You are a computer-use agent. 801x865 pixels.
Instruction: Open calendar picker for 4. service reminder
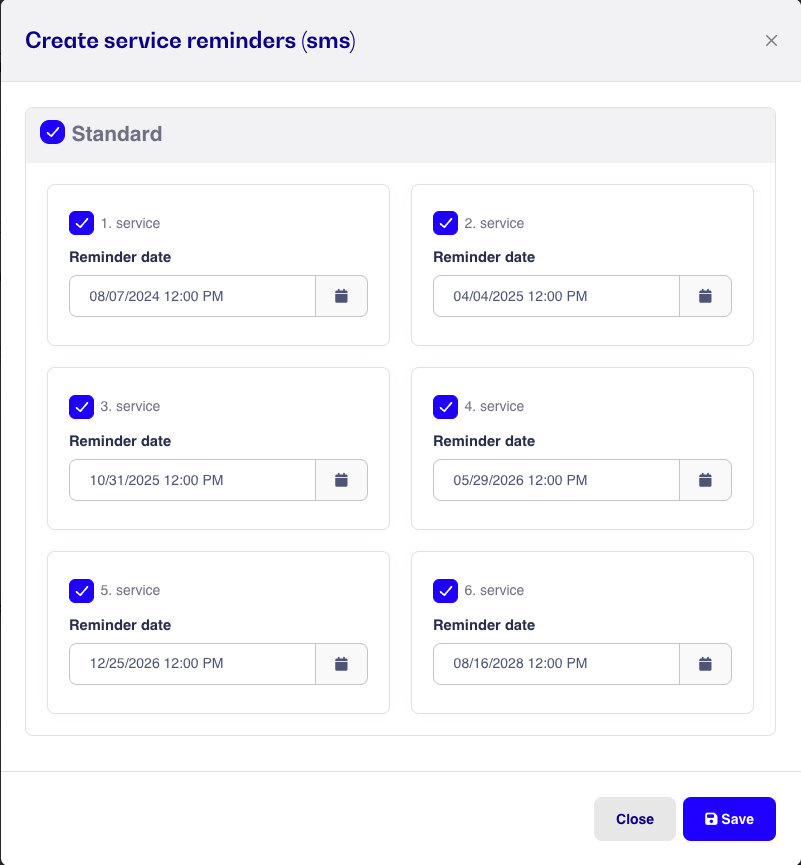706,480
